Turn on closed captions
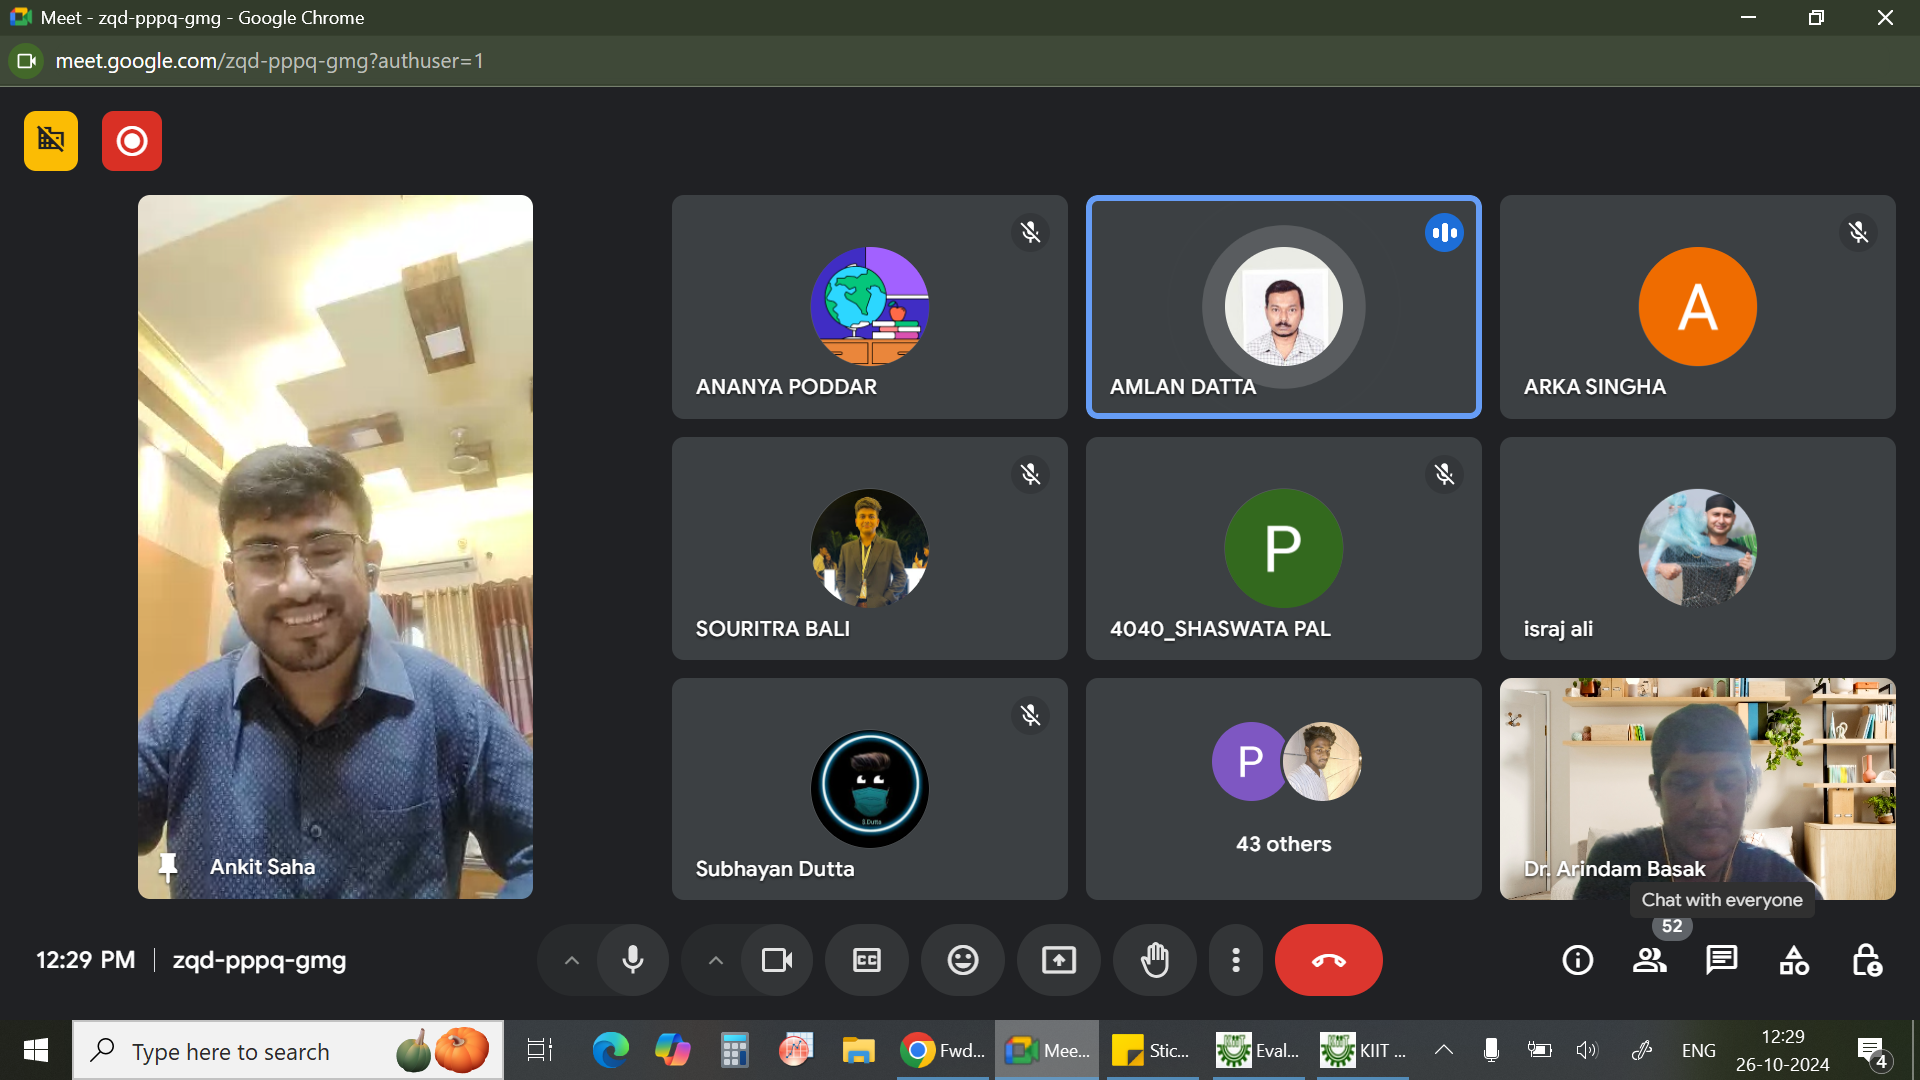The width and height of the screenshot is (1920, 1080). pos(866,960)
